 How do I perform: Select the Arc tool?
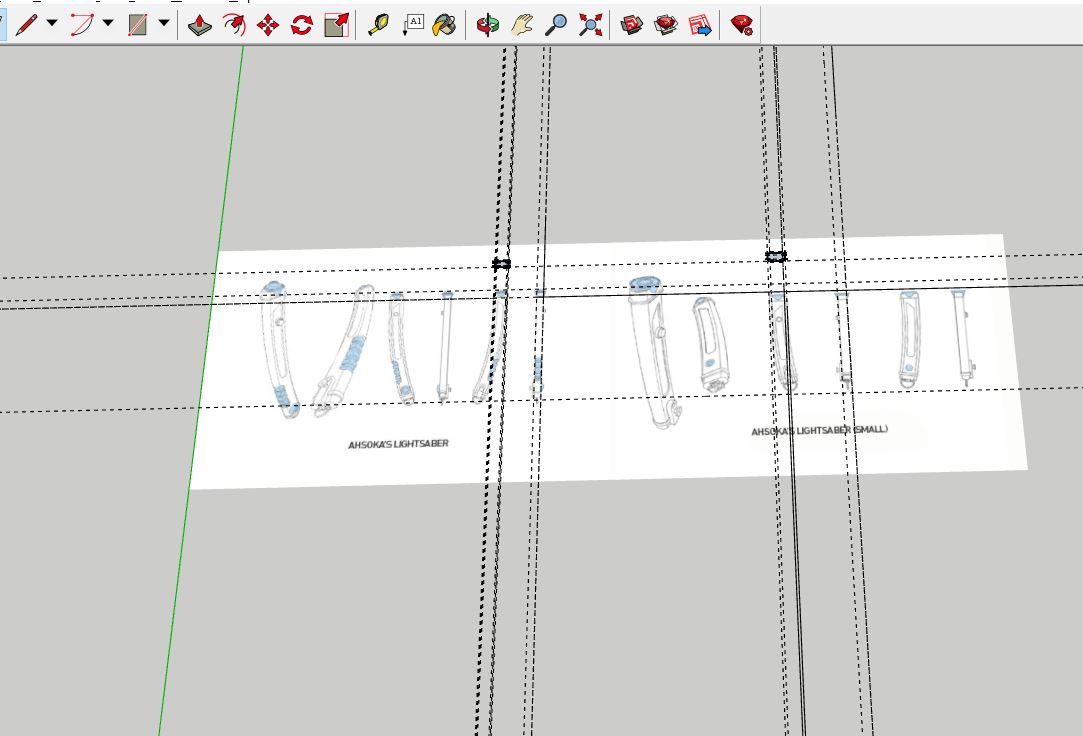coord(82,25)
